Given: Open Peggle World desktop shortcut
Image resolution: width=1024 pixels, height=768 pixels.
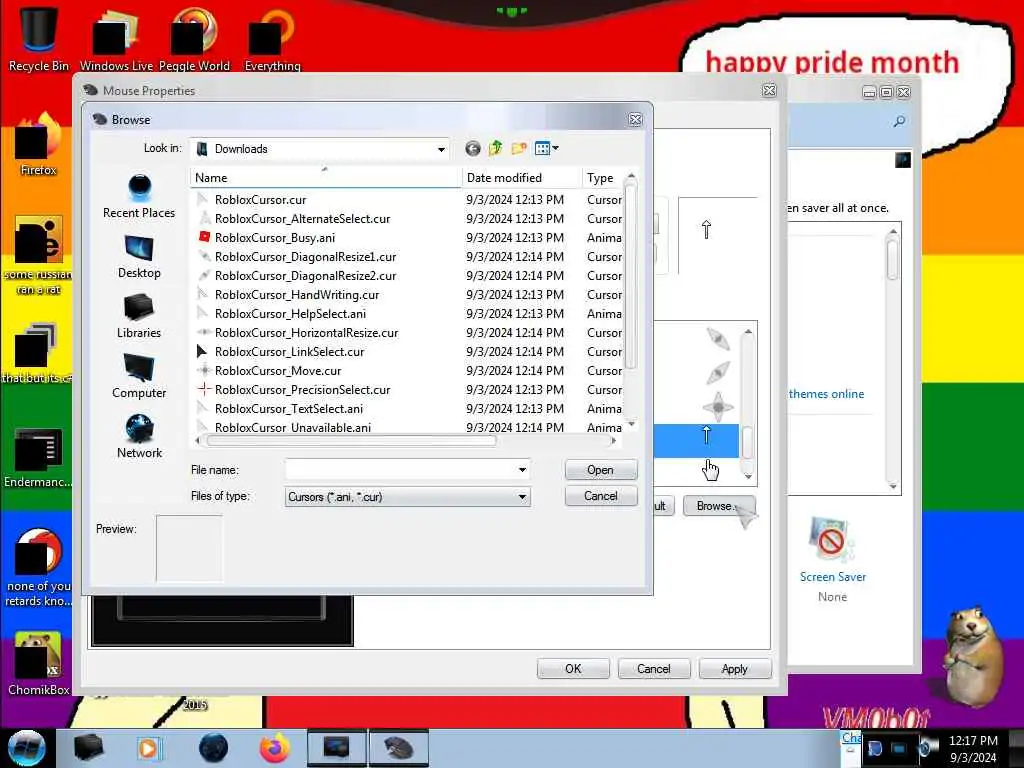Looking at the screenshot, I should [x=194, y=38].
